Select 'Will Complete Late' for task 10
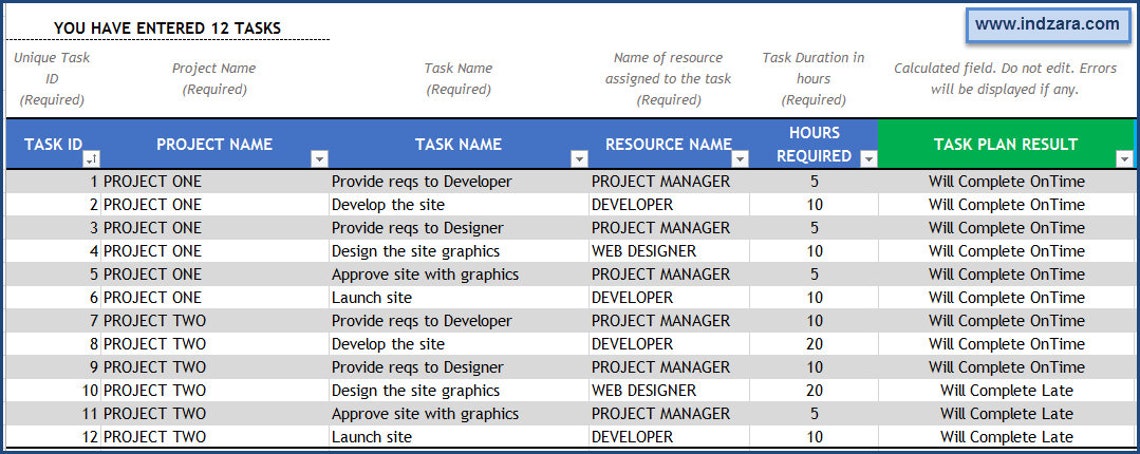 (x=1006, y=391)
